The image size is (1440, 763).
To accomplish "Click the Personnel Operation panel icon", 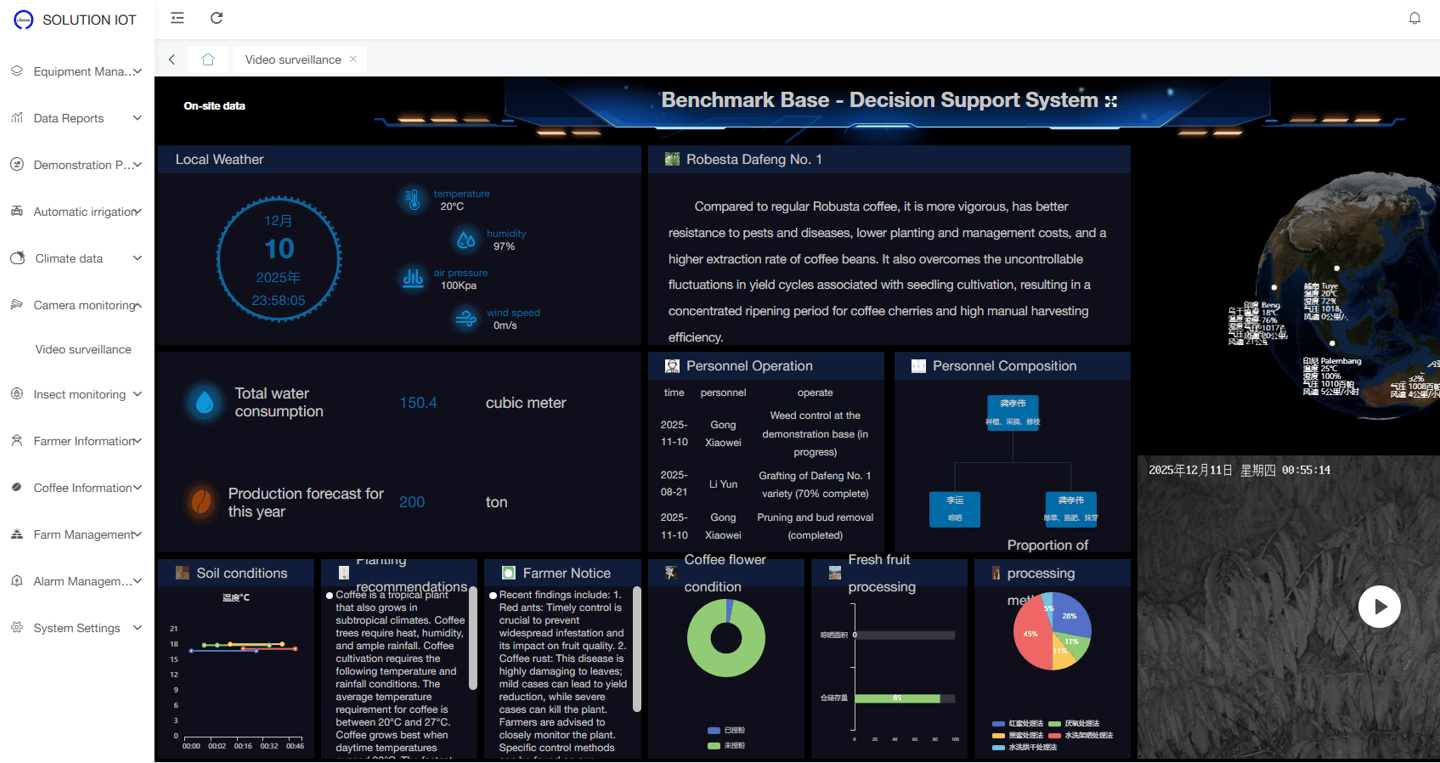I will point(672,366).
